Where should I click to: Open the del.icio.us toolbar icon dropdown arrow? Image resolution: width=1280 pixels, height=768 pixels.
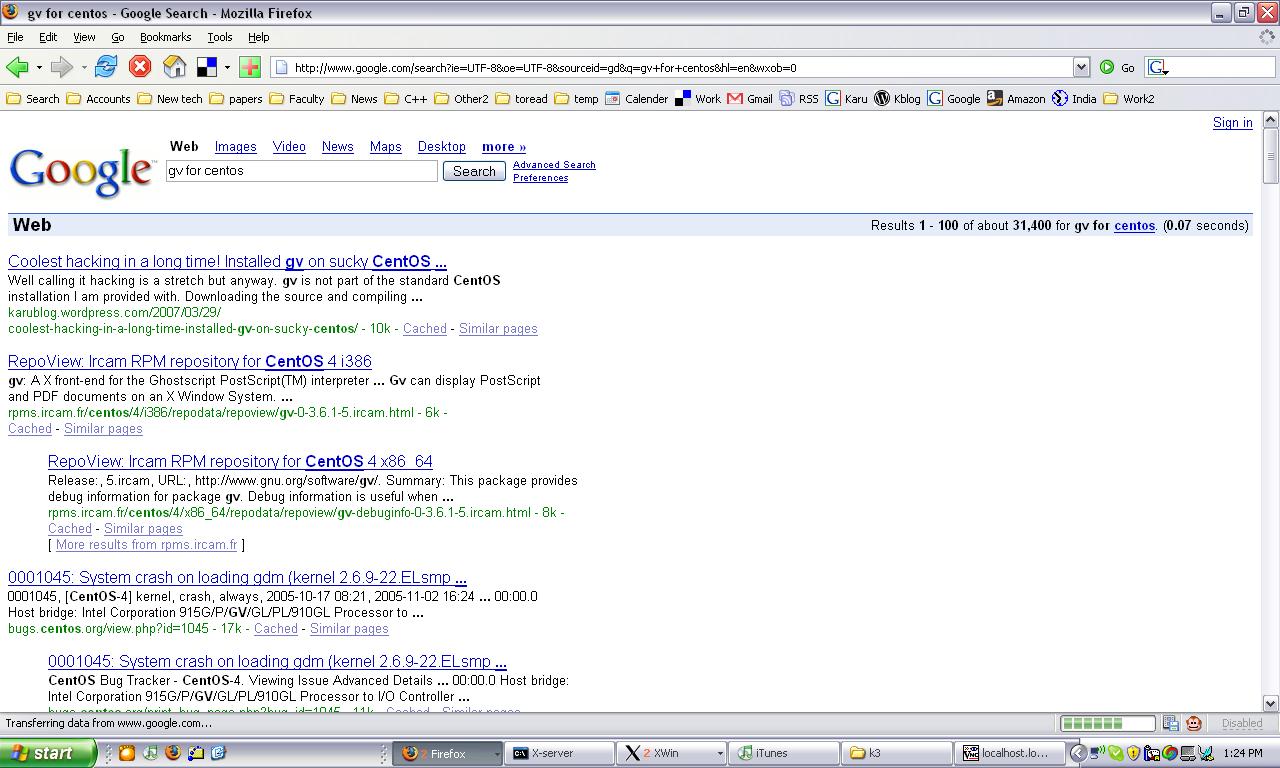point(227,68)
